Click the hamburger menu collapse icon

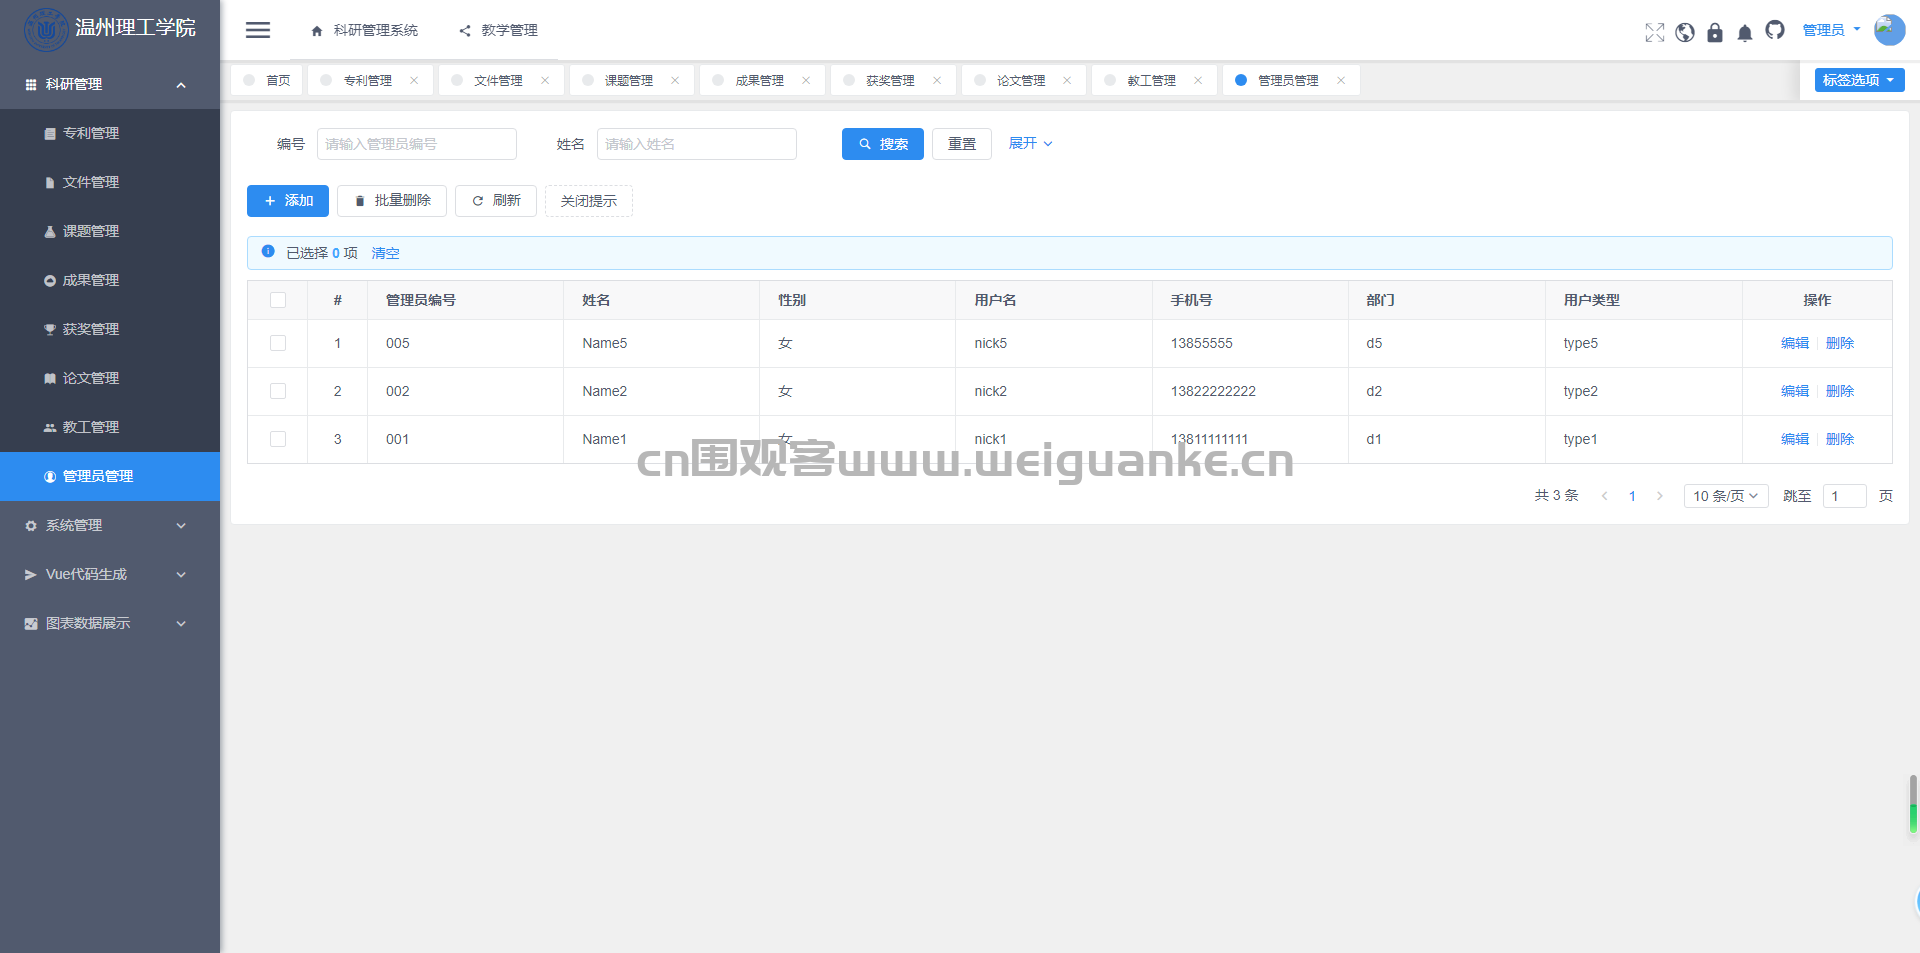point(258,30)
